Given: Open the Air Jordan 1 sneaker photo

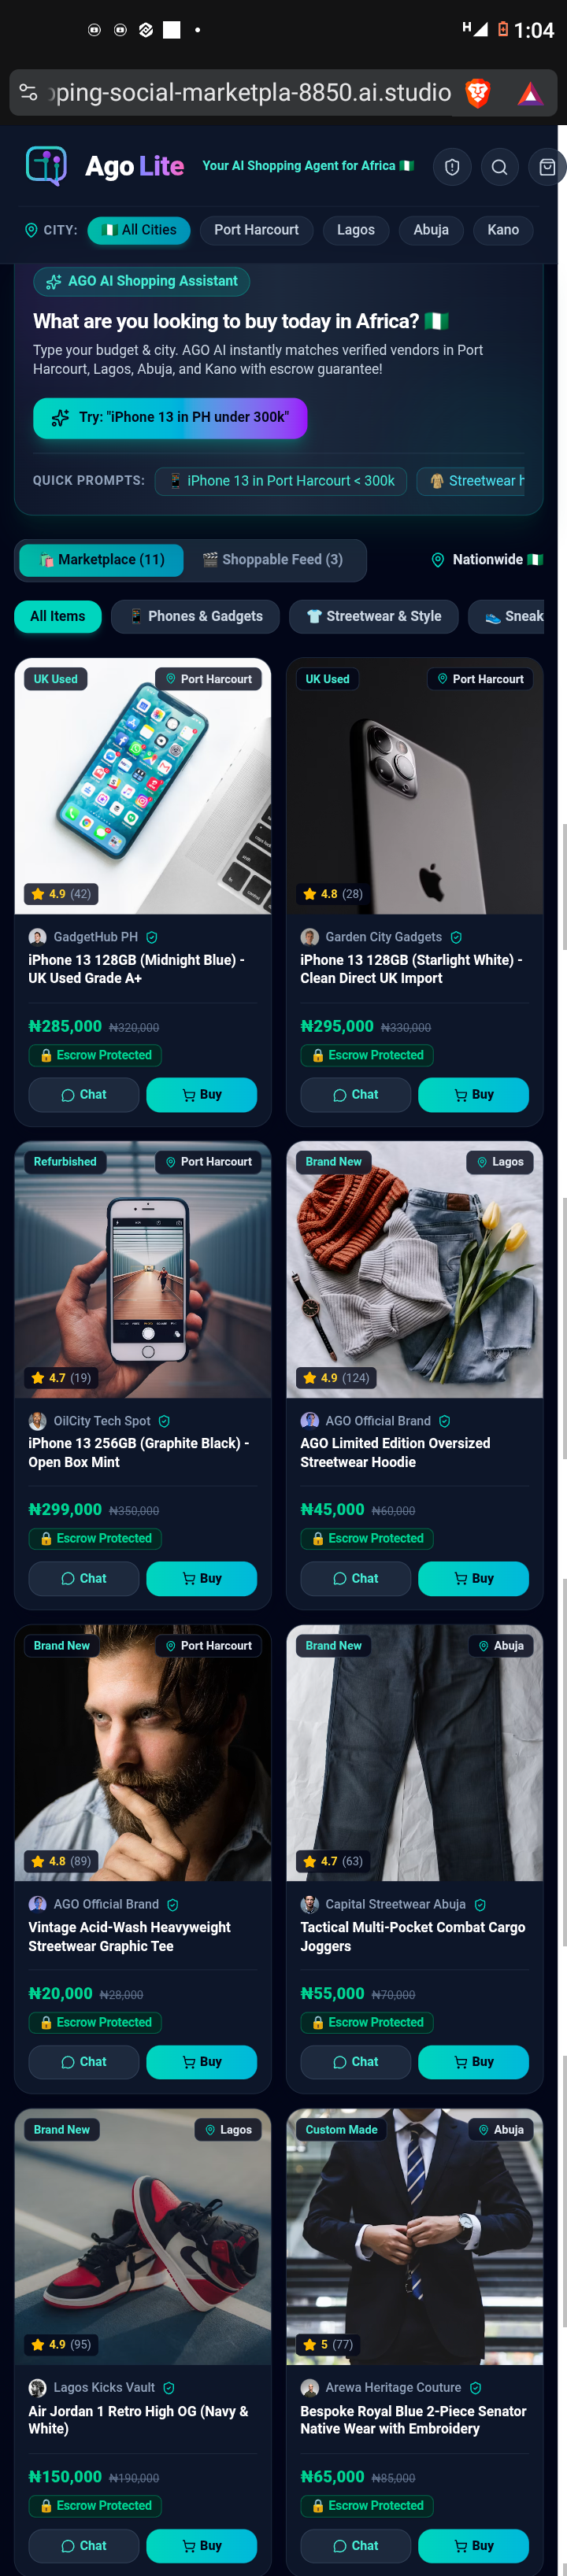Looking at the screenshot, I should tap(143, 2237).
